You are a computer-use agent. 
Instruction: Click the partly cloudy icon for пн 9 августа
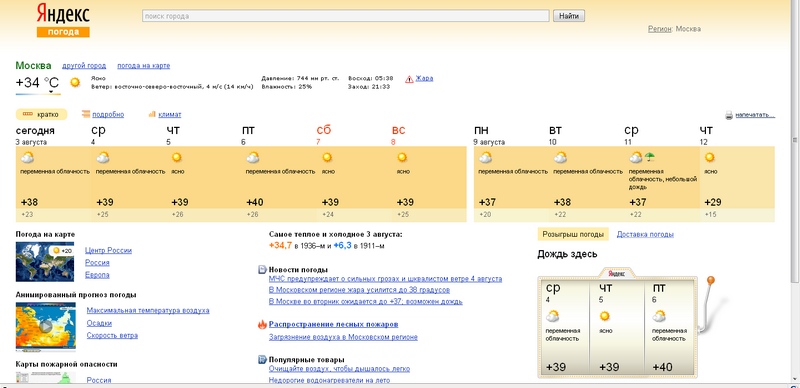tap(485, 157)
